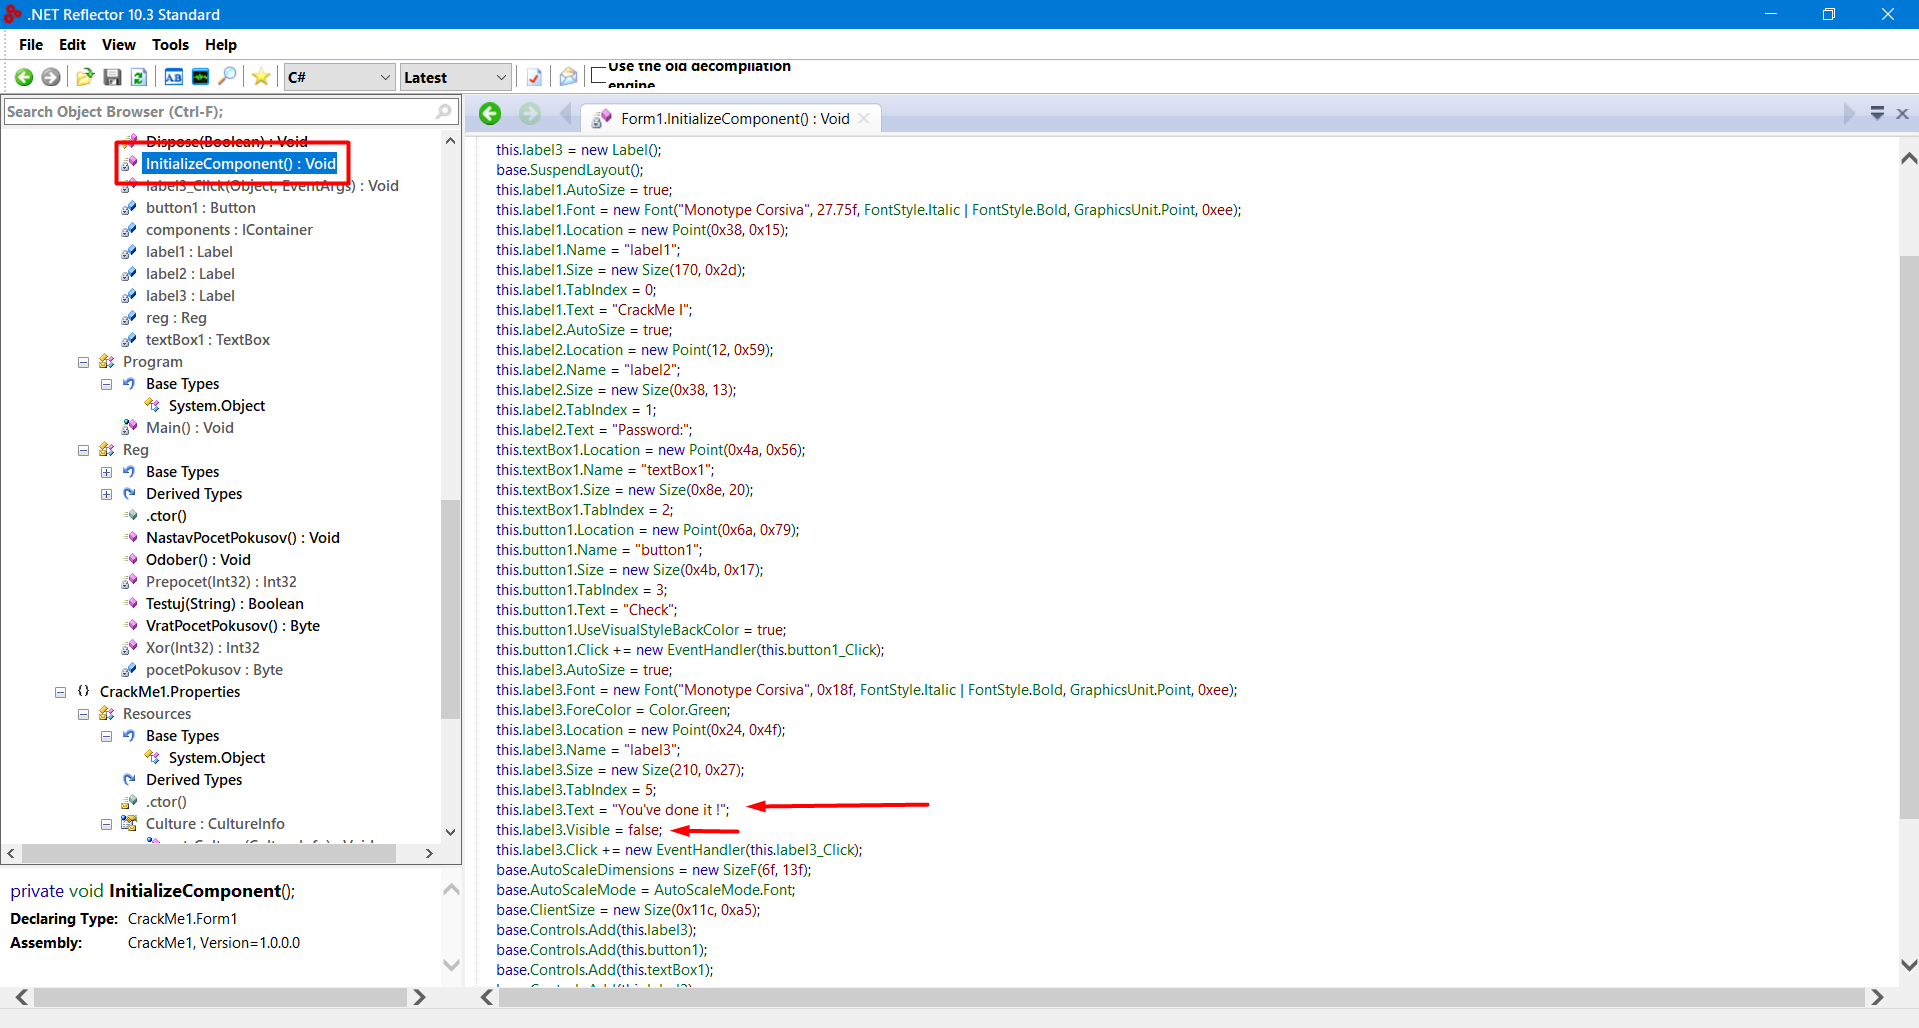Click the code pane scrollbar up arrow
Viewport: 1919px width, 1028px height.
pos(1908,158)
